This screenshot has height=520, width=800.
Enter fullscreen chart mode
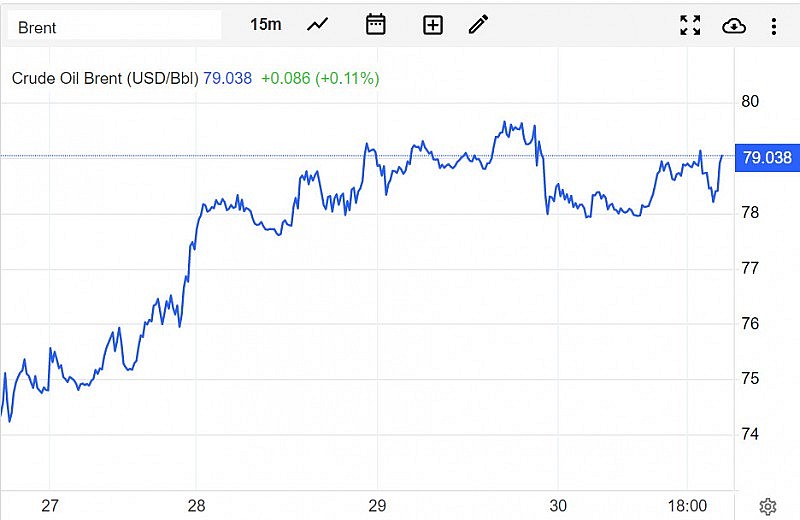point(690,25)
